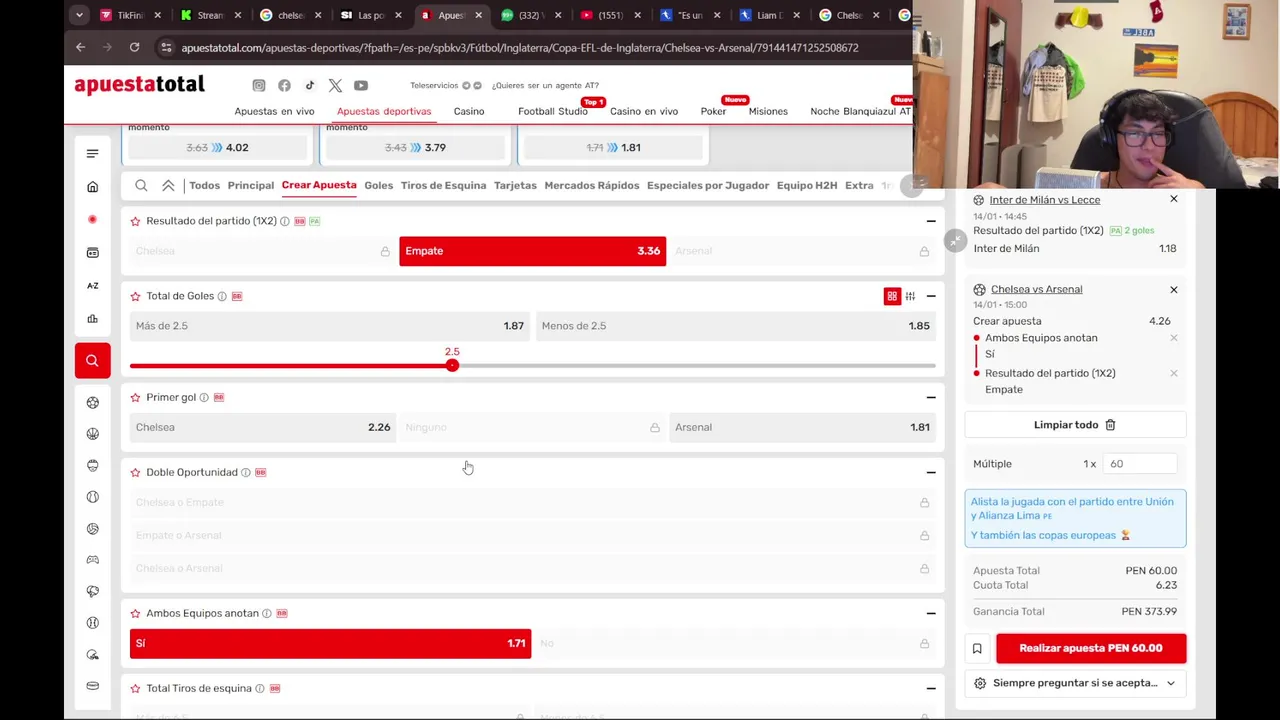The width and height of the screenshot is (1280, 720).
Task: Click the market search magnifier icon
Action: pyautogui.click(x=141, y=185)
